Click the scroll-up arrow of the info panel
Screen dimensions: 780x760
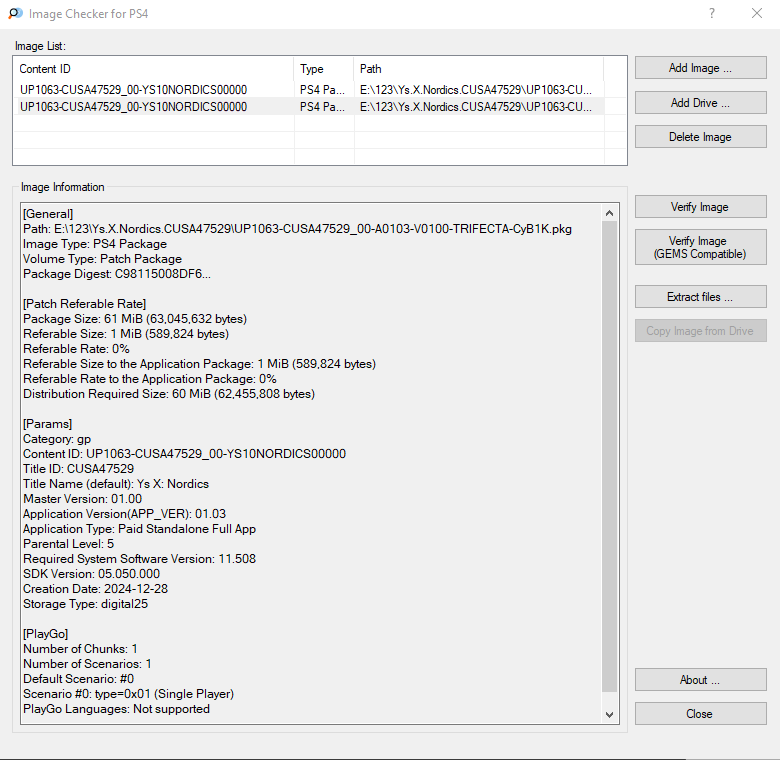tap(609, 213)
